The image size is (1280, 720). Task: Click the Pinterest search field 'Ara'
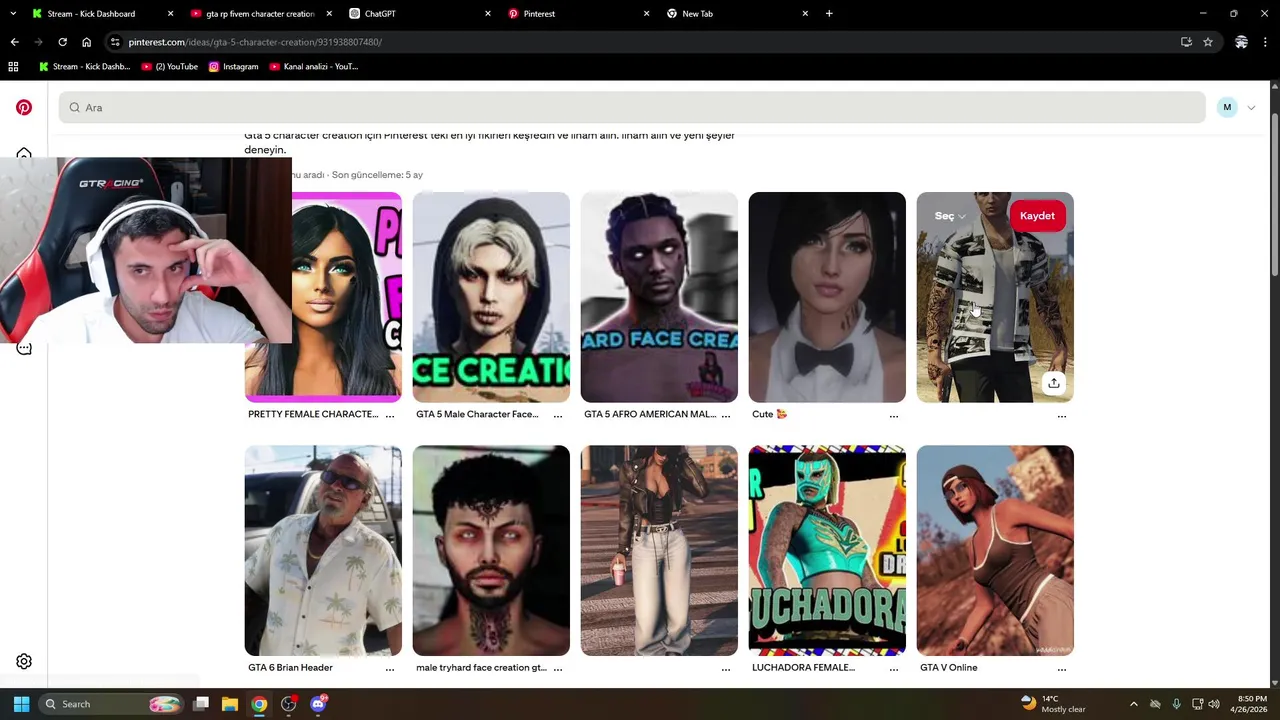(632, 107)
